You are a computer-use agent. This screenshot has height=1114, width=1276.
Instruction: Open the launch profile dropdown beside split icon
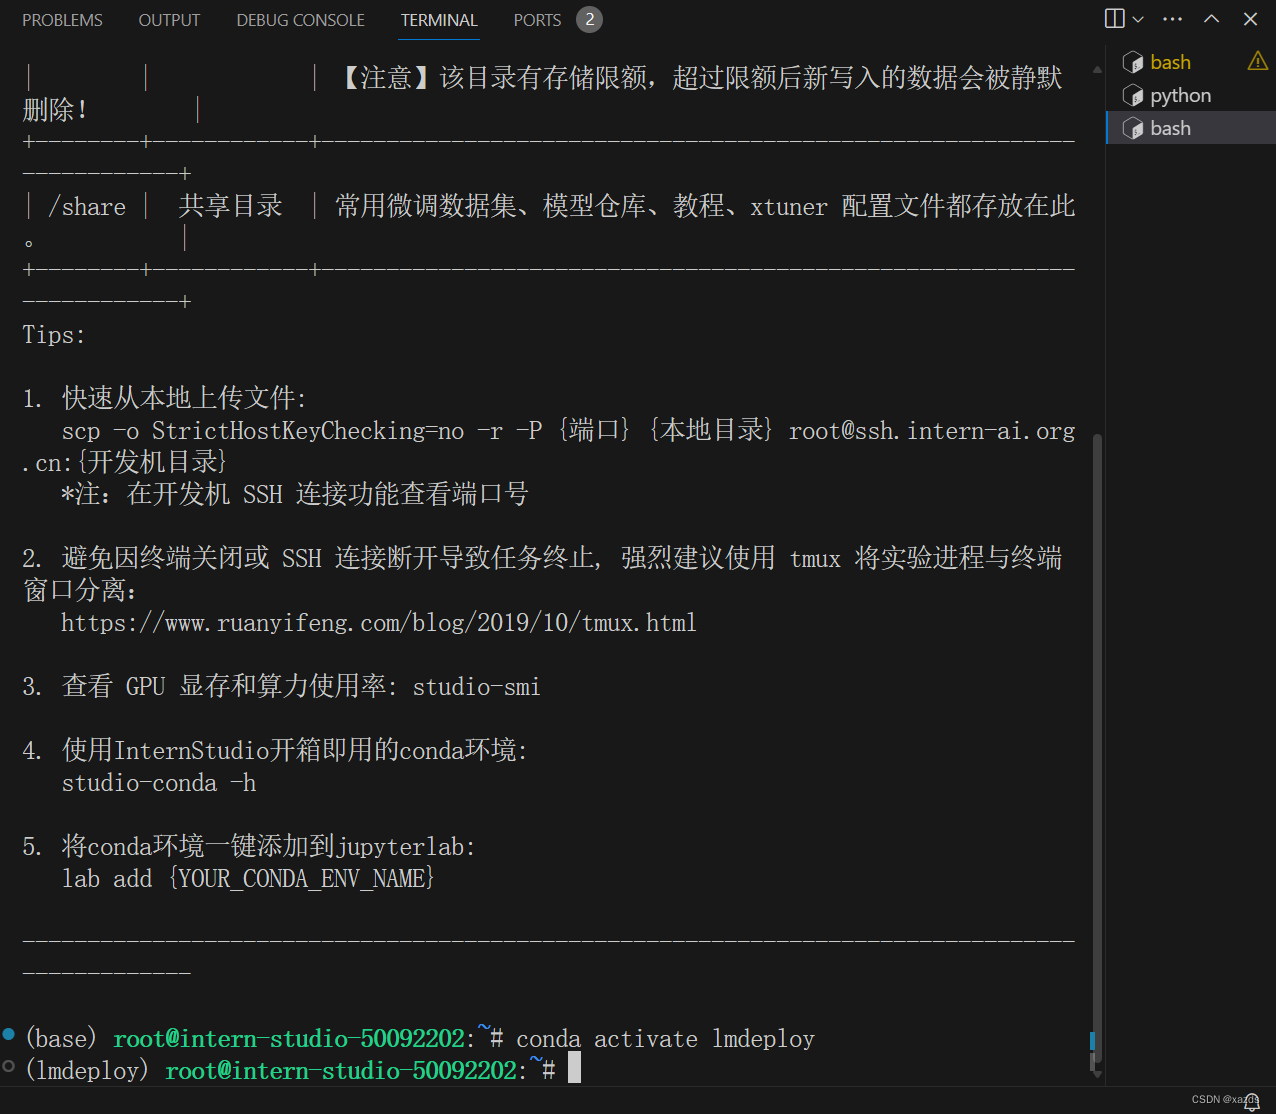click(1138, 18)
